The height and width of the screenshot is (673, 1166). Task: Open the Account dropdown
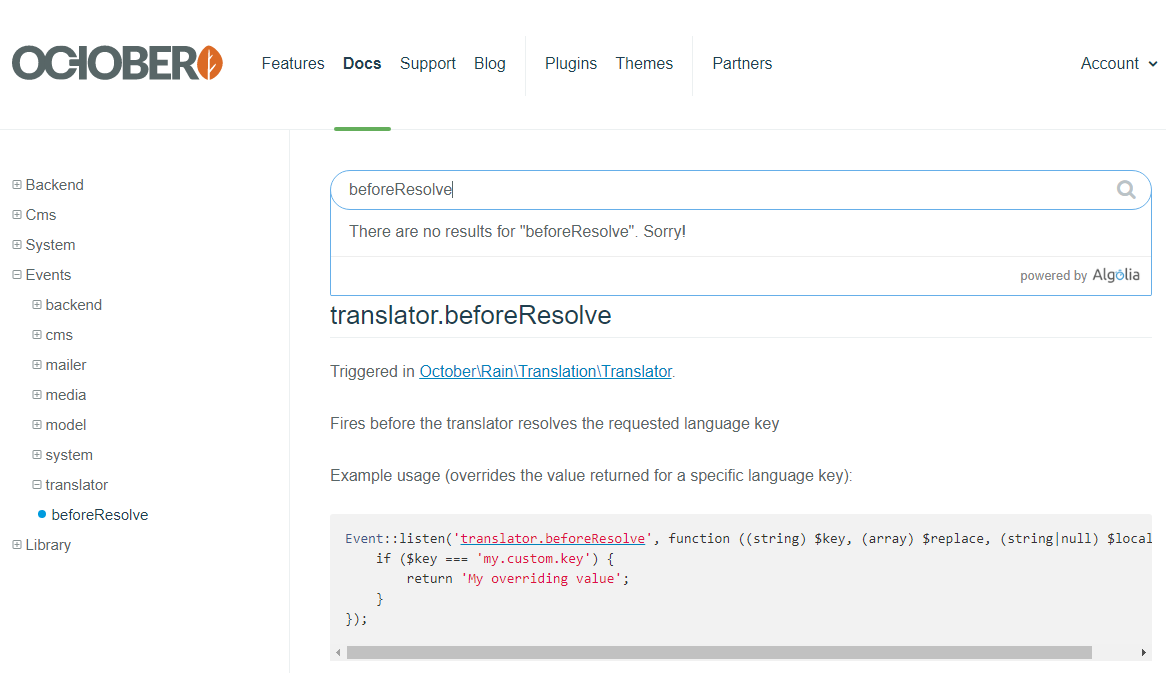1118,63
